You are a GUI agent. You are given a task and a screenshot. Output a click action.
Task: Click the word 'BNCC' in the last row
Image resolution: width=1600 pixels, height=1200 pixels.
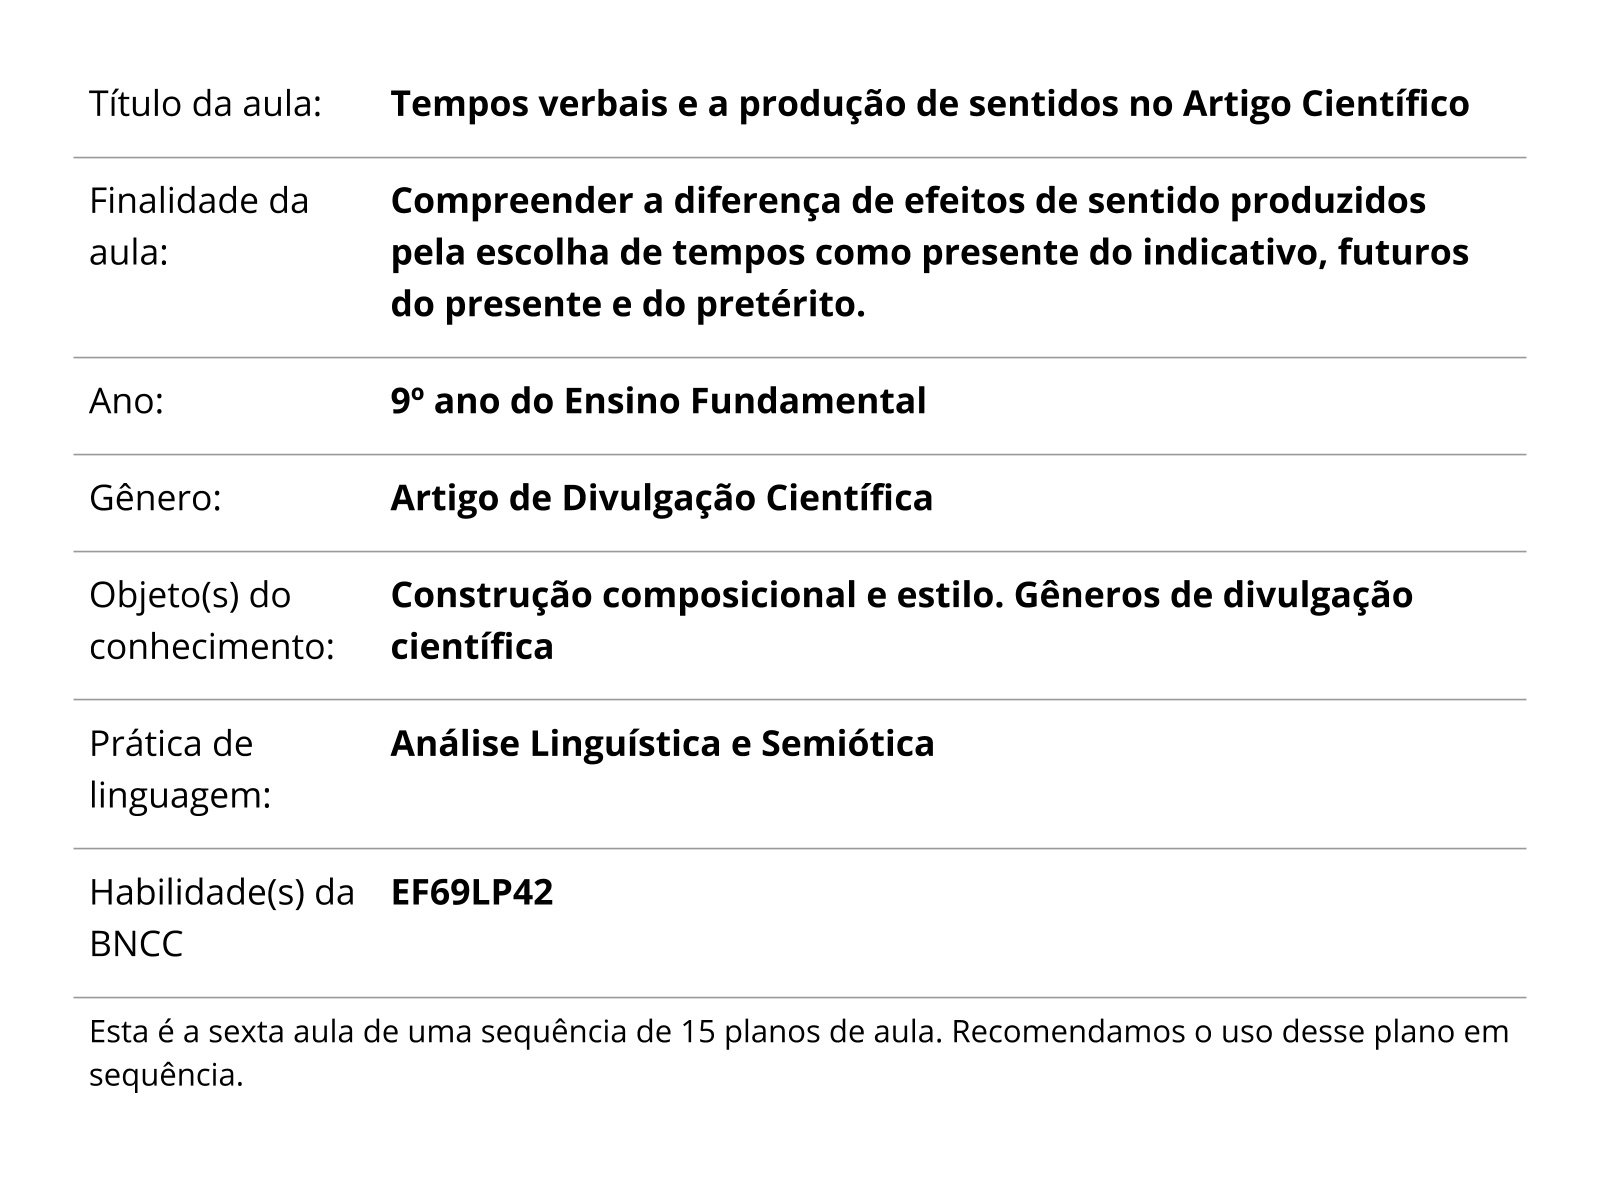(136, 944)
